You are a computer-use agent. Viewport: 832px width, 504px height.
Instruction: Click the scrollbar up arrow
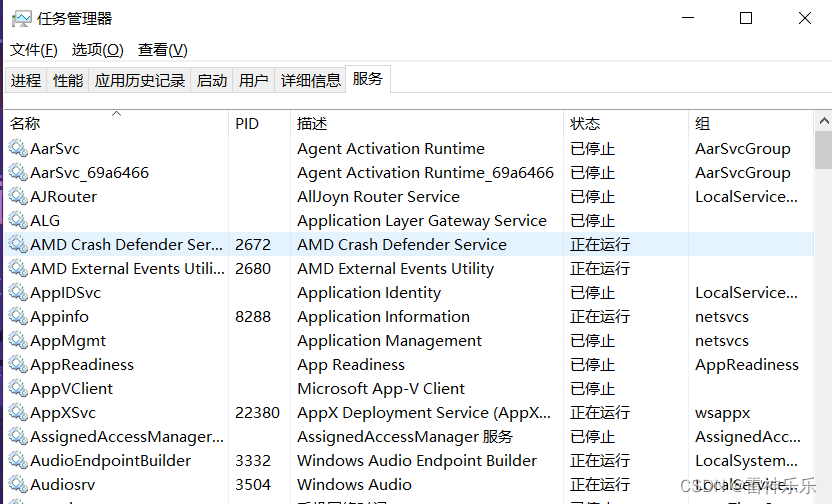tap(824, 121)
